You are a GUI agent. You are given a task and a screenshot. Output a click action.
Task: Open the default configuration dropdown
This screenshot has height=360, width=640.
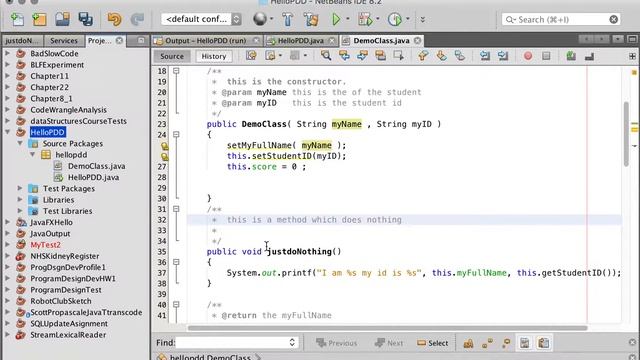(x=201, y=19)
